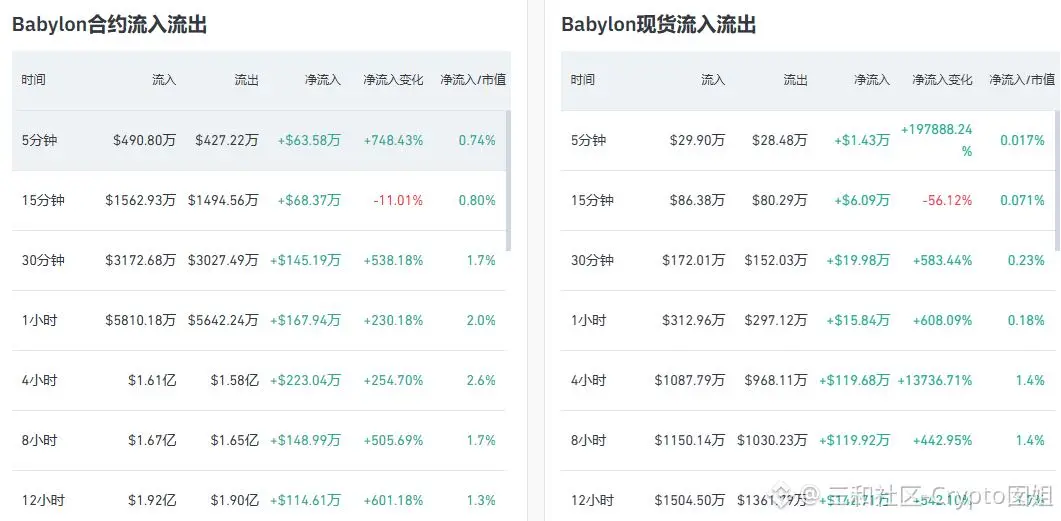Click the outflow value $1.65亿
Screen dimensions: 1061x521
(235, 440)
